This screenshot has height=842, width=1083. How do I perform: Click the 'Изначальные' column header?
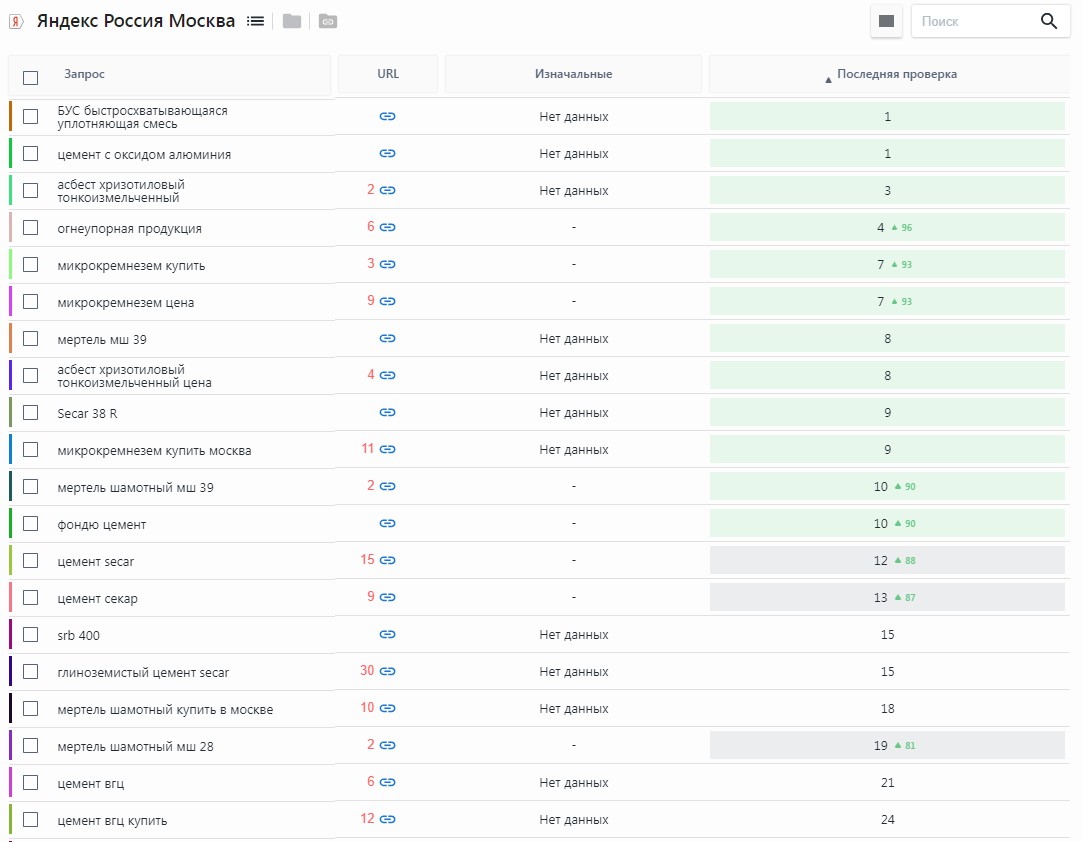click(573, 75)
